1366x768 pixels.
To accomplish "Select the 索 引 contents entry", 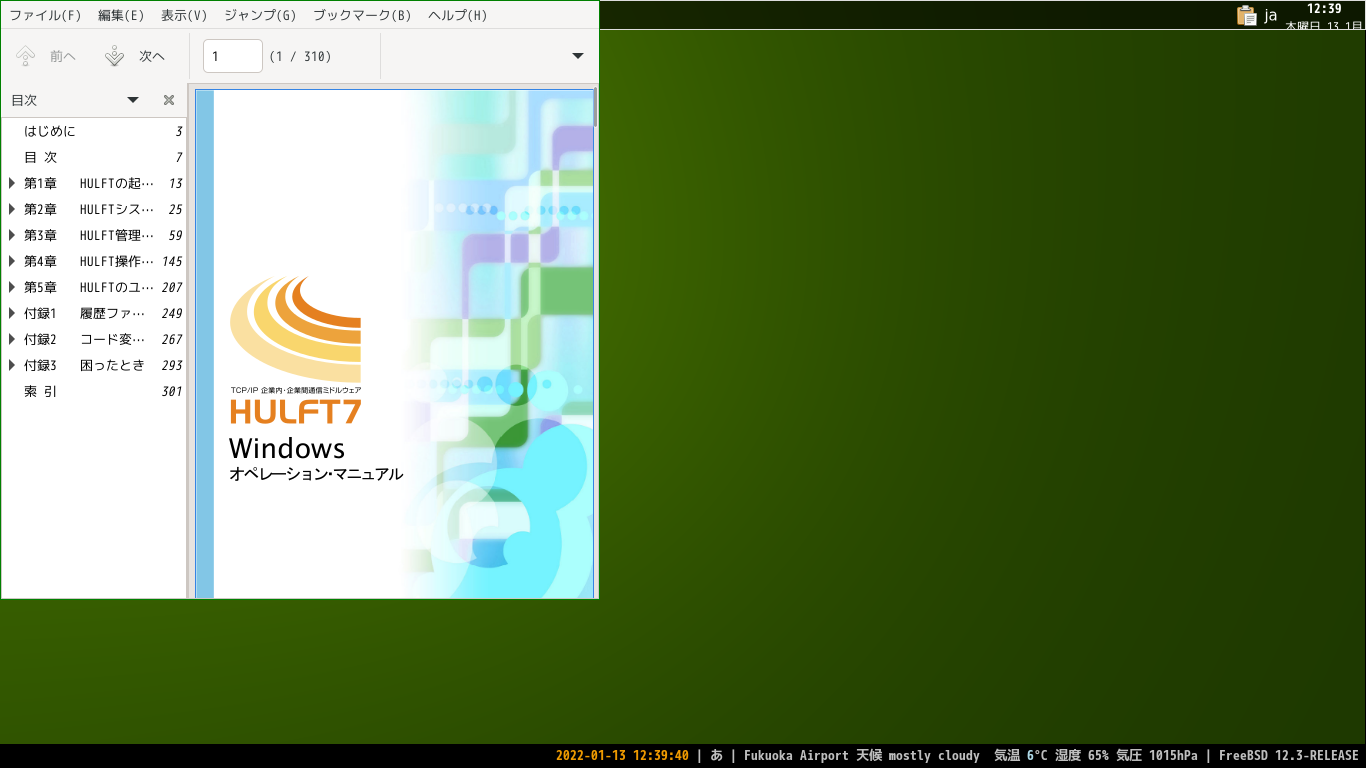I will click(x=94, y=391).
